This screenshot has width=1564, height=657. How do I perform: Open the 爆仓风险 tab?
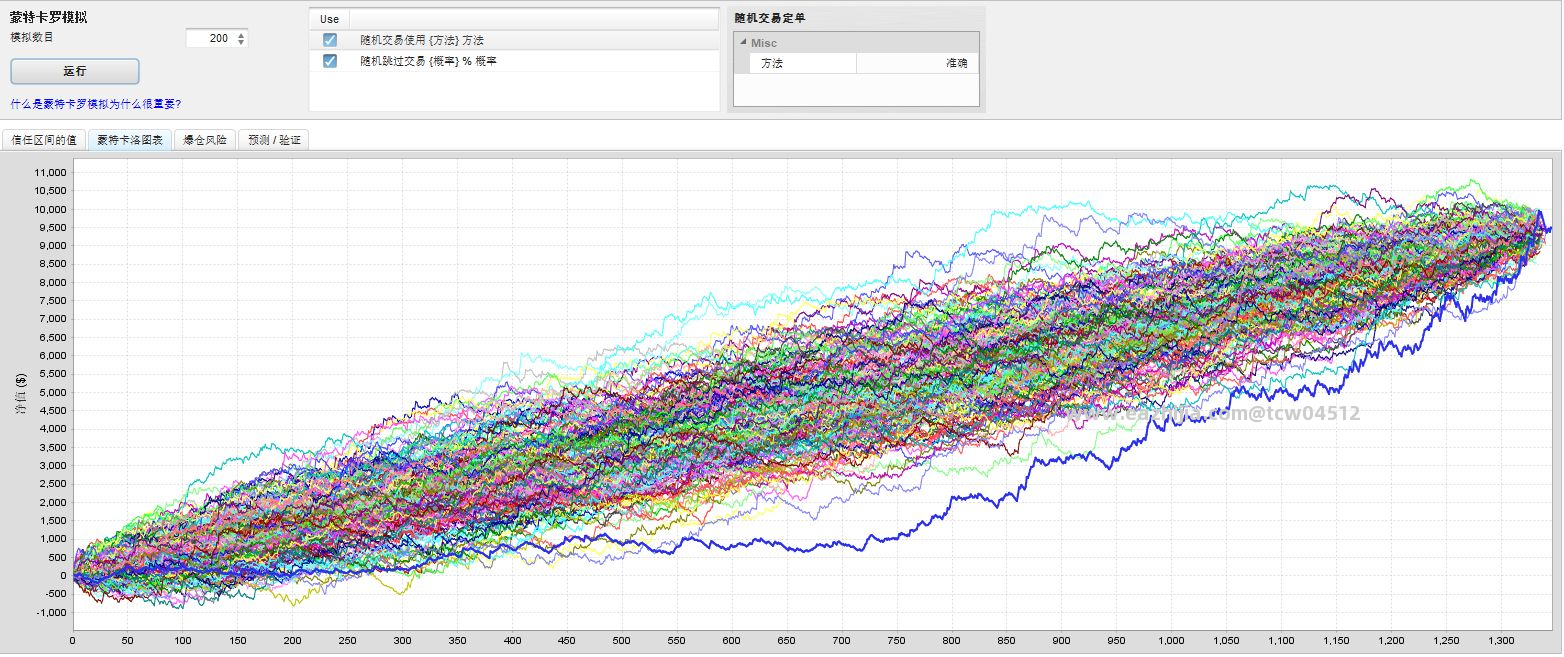pos(205,140)
